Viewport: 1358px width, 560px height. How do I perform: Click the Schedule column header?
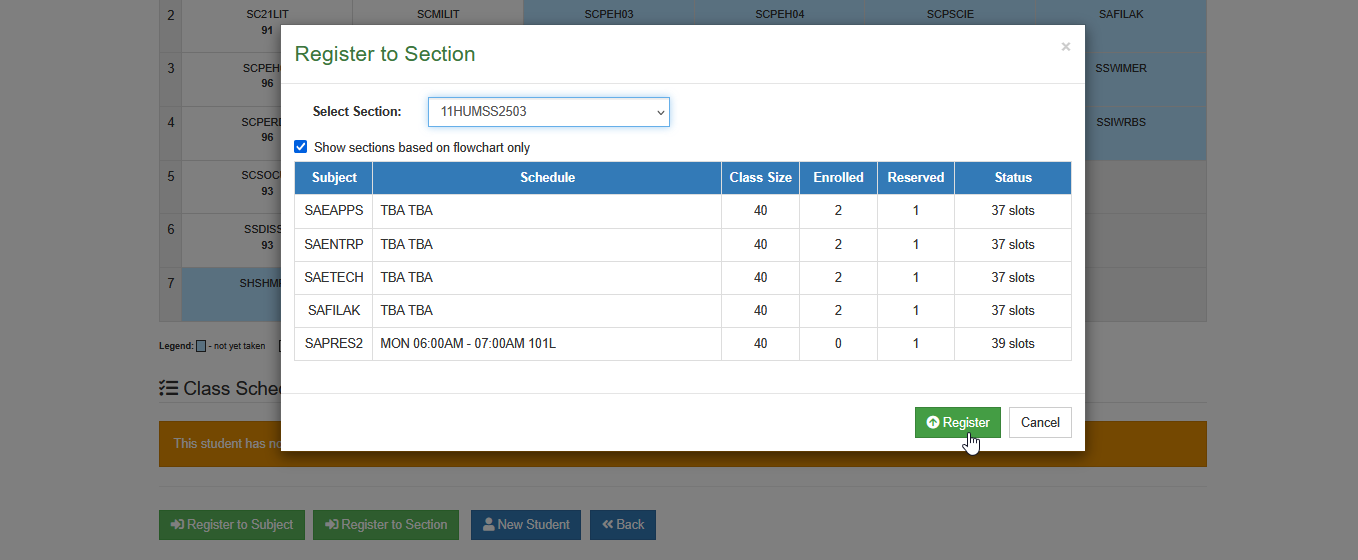click(x=547, y=178)
